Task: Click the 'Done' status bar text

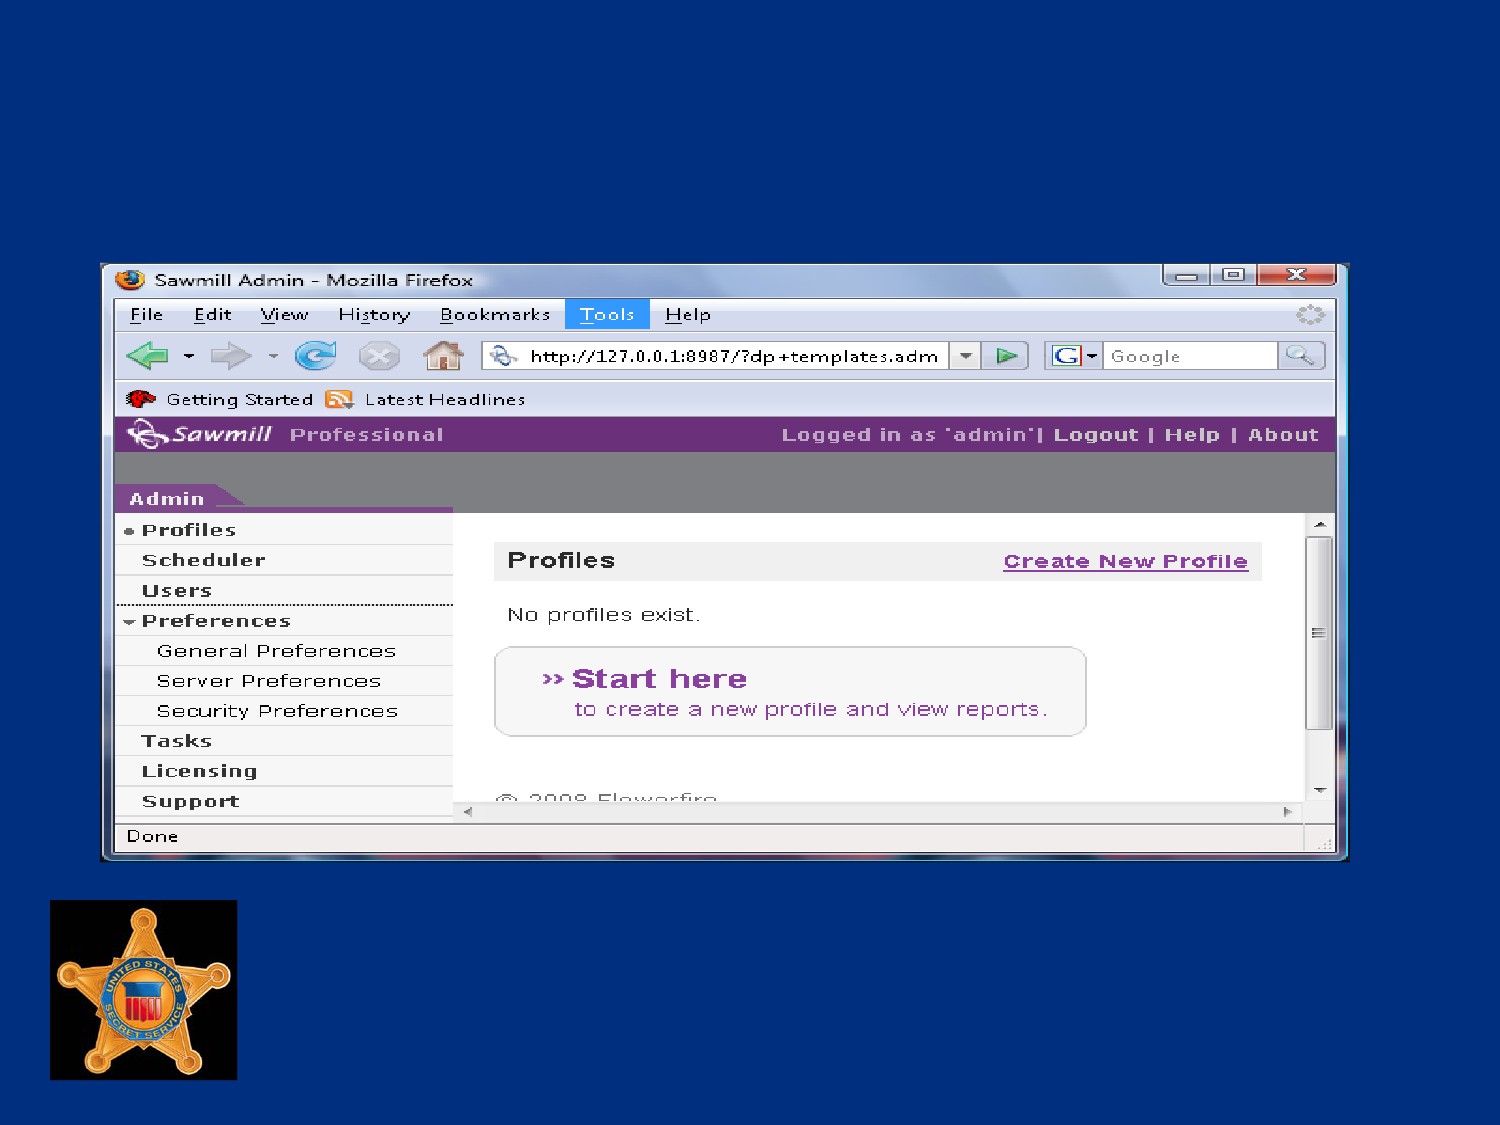Action: click(x=152, y=836)
